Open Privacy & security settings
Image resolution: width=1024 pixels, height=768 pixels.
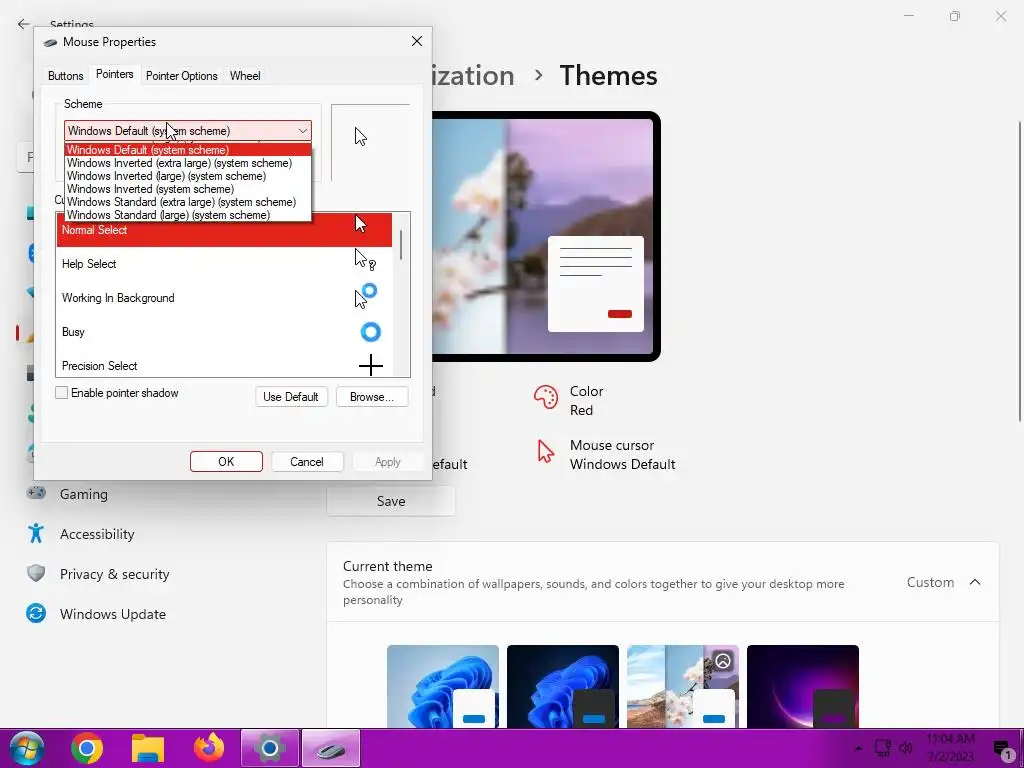pyautogui.click(x=114, y=573)
